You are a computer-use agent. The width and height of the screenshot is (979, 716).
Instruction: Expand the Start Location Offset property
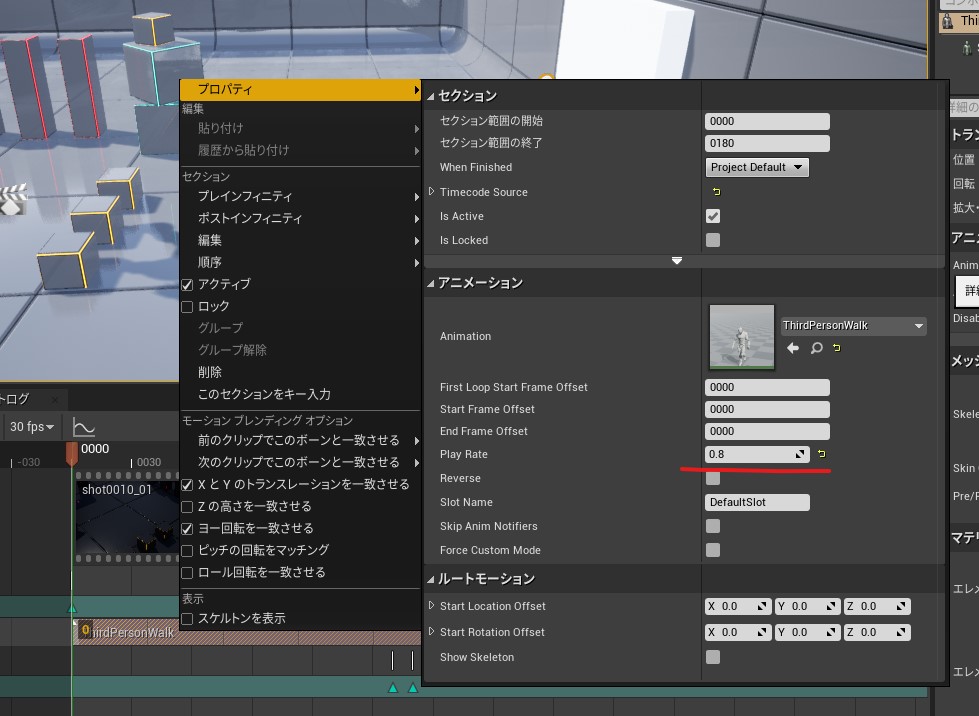tap(431, 606)
